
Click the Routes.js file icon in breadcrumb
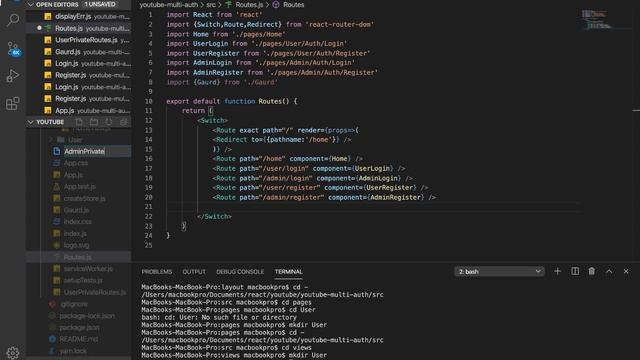[x=229, y=4]
